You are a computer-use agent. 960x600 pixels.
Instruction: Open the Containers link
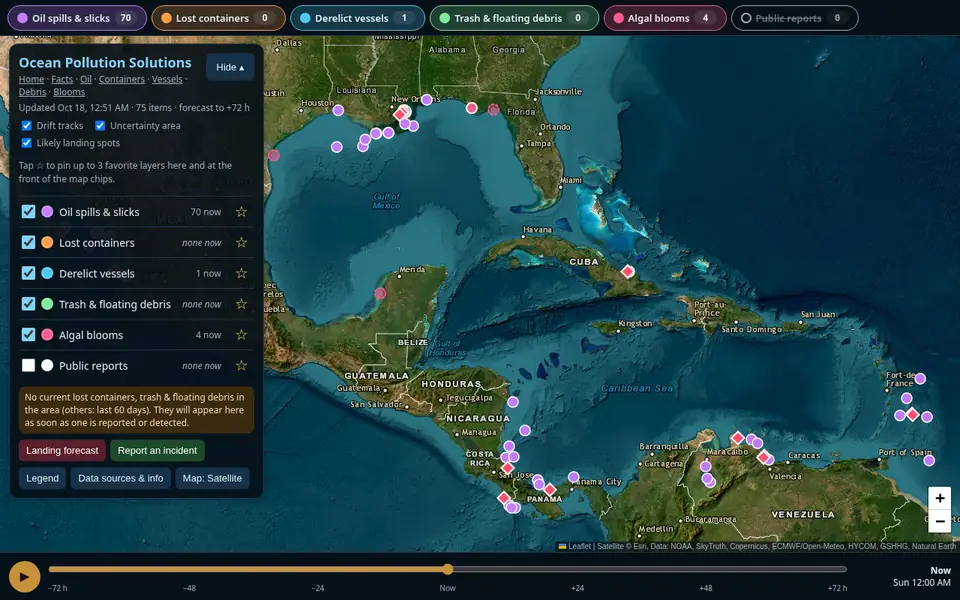click(122, 79)
